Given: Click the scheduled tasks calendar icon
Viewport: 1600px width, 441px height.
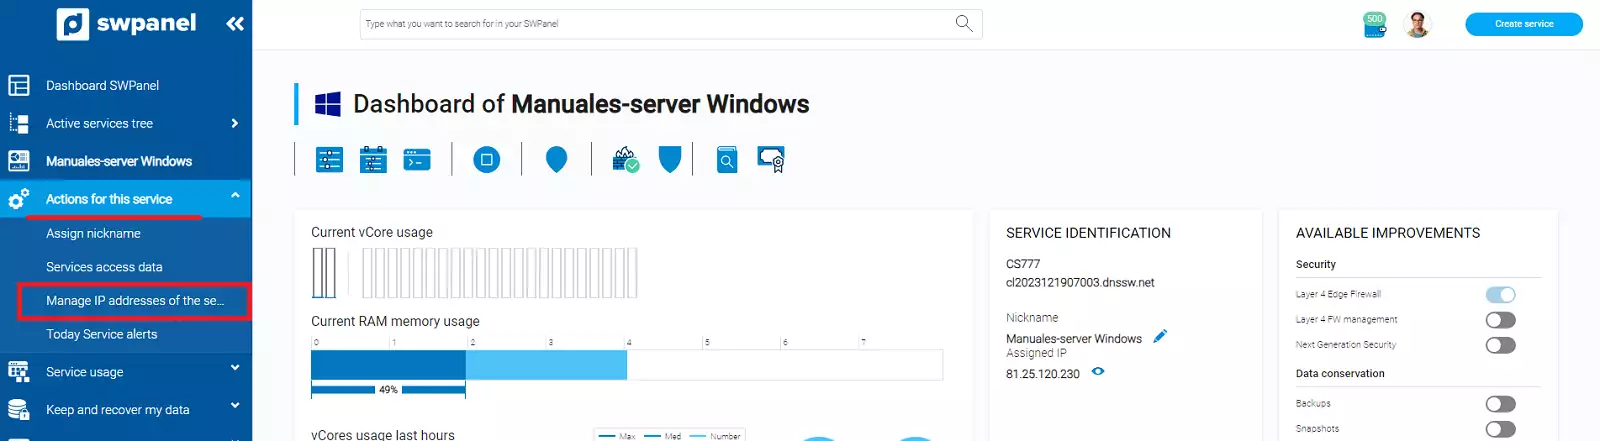Looking at the screenshot, I should click(373, 159).
